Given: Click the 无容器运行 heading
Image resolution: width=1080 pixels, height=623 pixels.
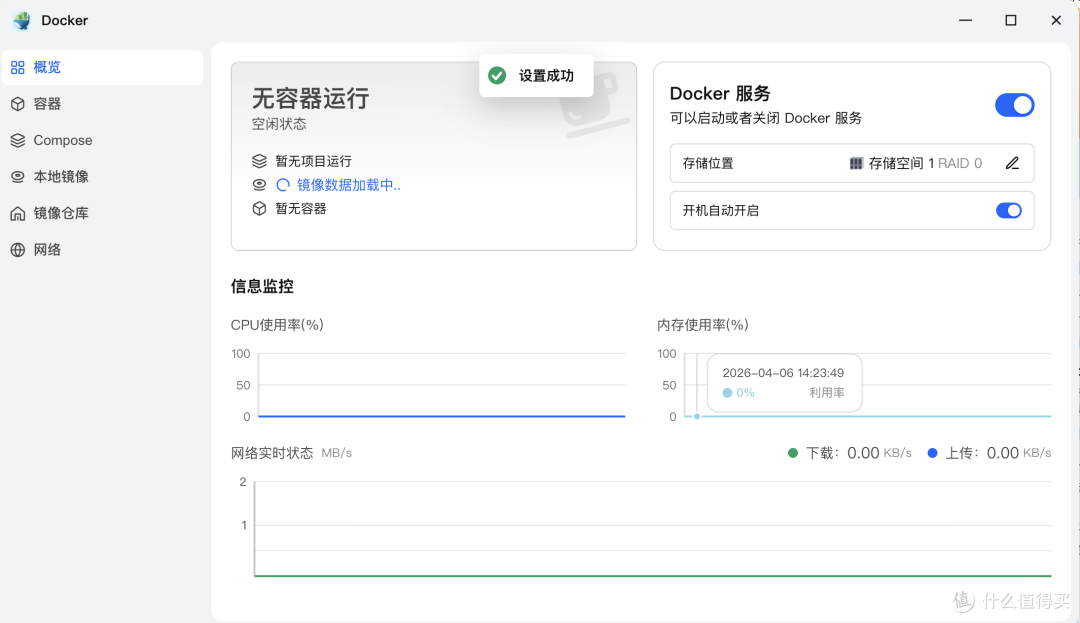Looking at the screenshot, I should click(x=310, y=98).
